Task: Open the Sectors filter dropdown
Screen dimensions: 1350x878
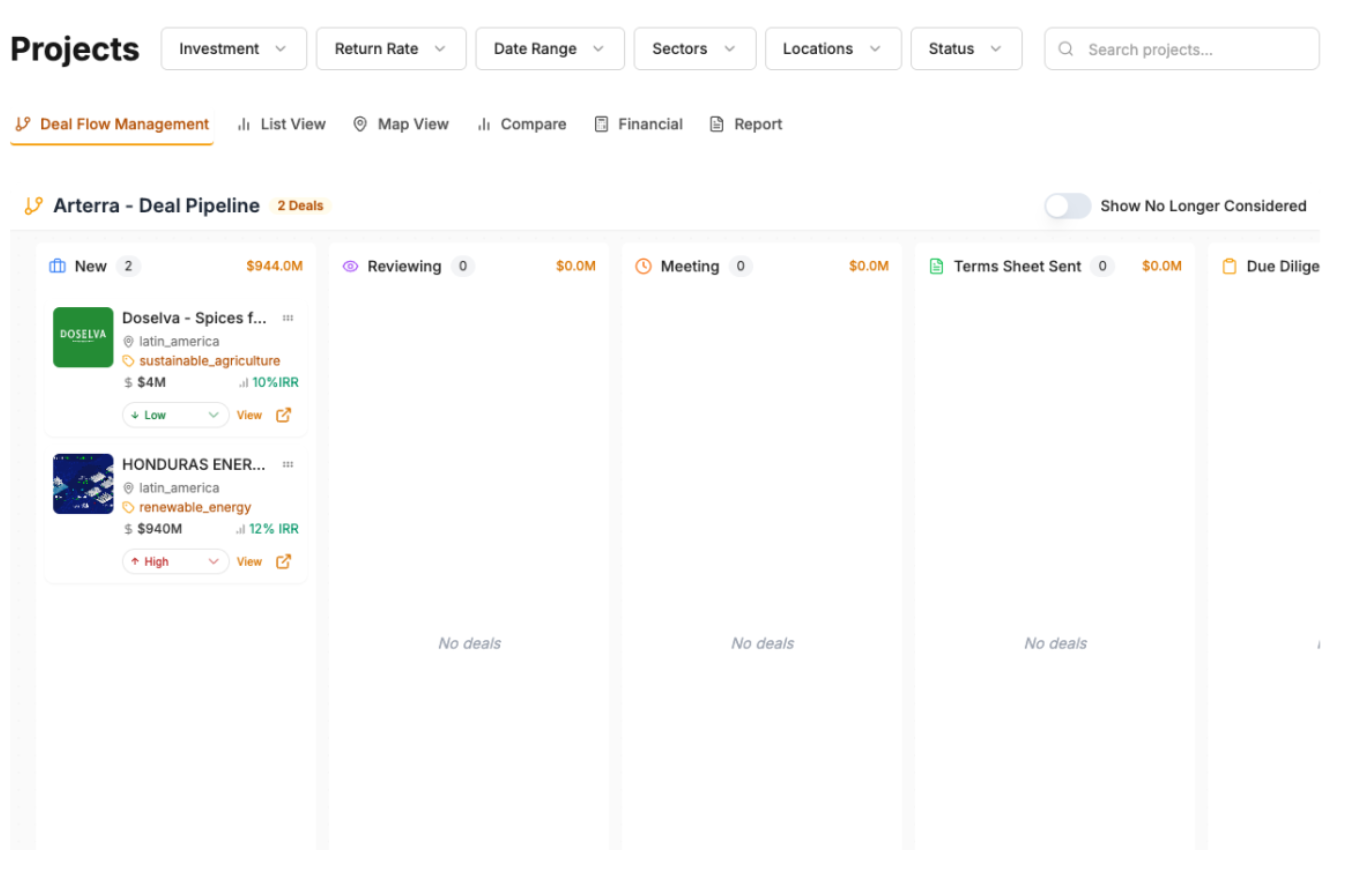Action: [x=695, y=49]
